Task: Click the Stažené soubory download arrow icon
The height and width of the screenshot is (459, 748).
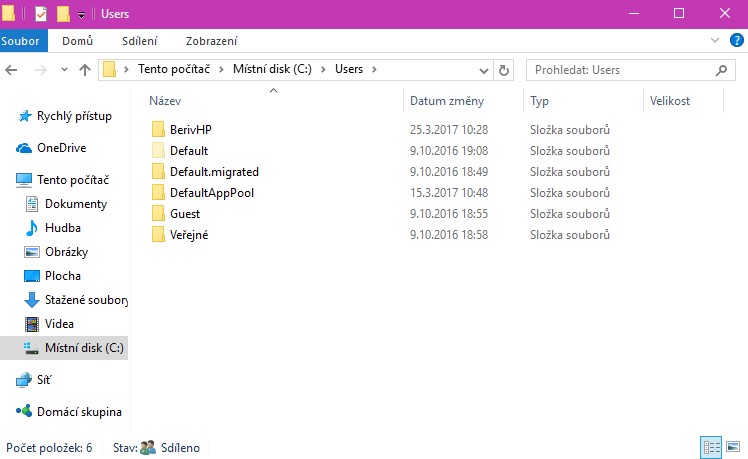Action: coord(31,300)
